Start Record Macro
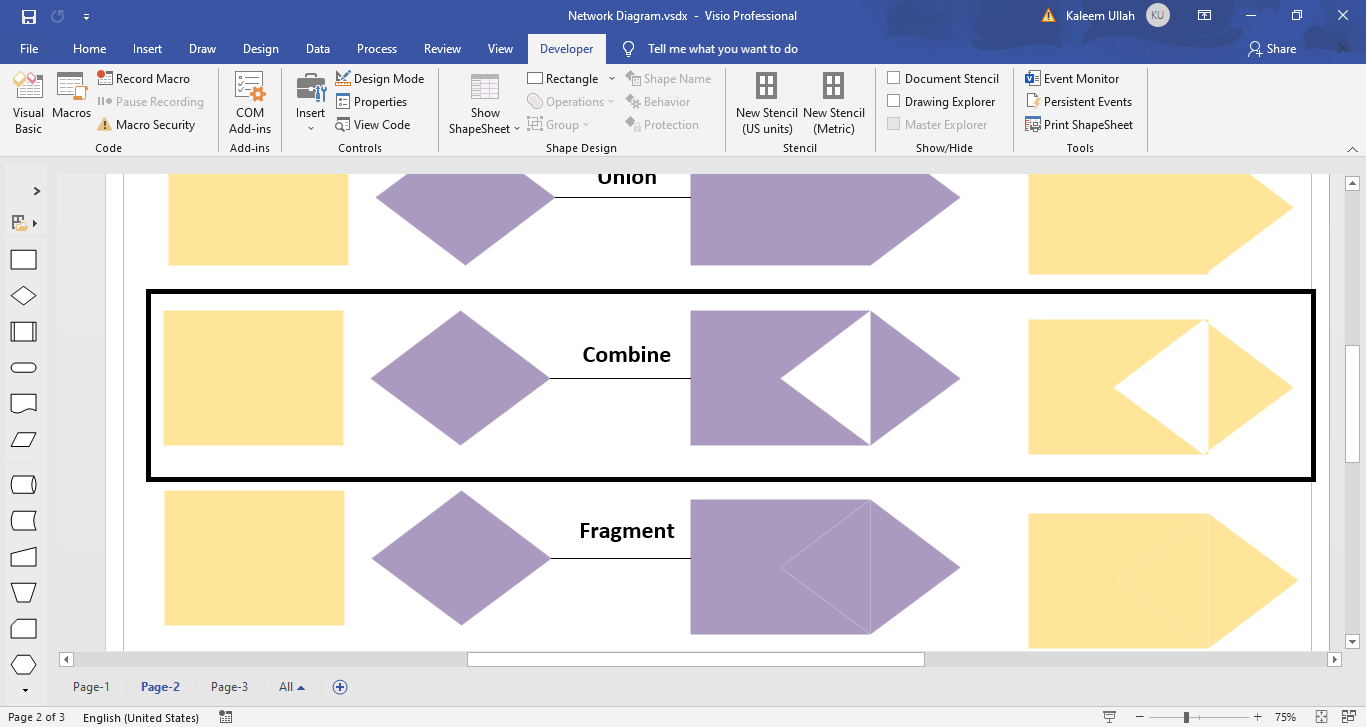 click(x=146, y=78)
